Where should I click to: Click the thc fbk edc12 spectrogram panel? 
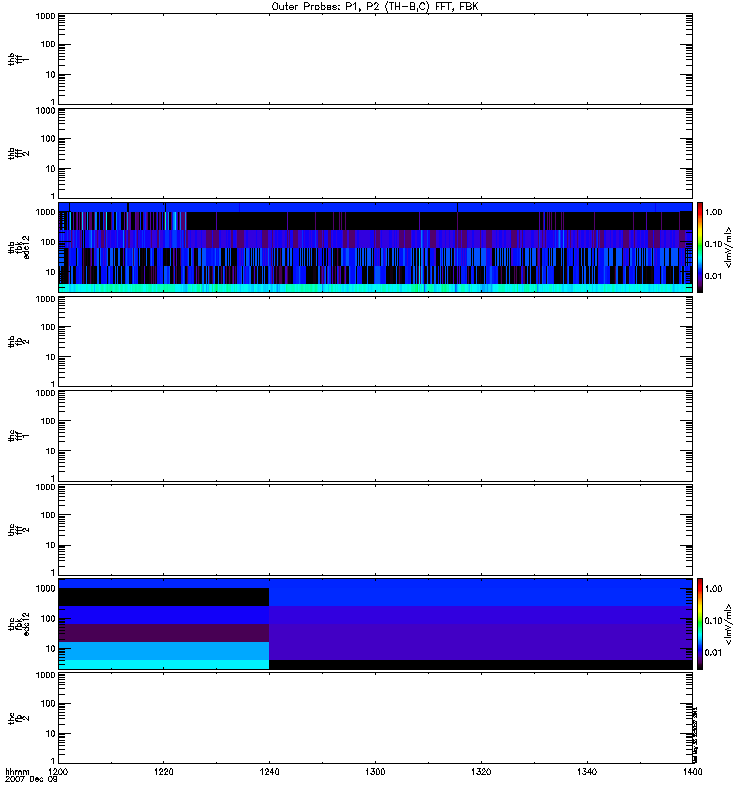click(x=375, y=623)
